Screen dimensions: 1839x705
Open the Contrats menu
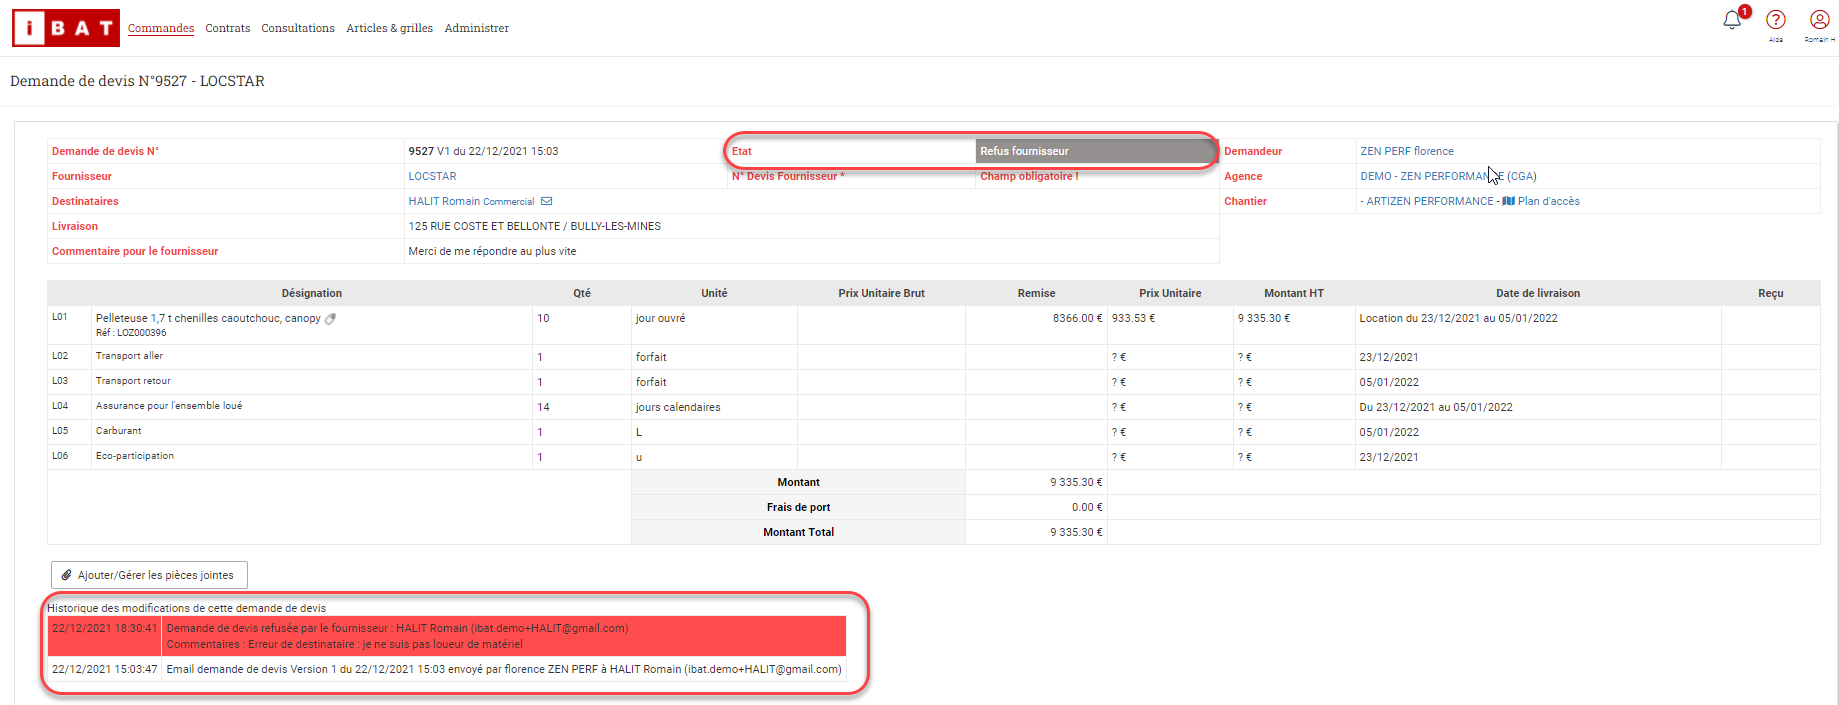point(228,28)
